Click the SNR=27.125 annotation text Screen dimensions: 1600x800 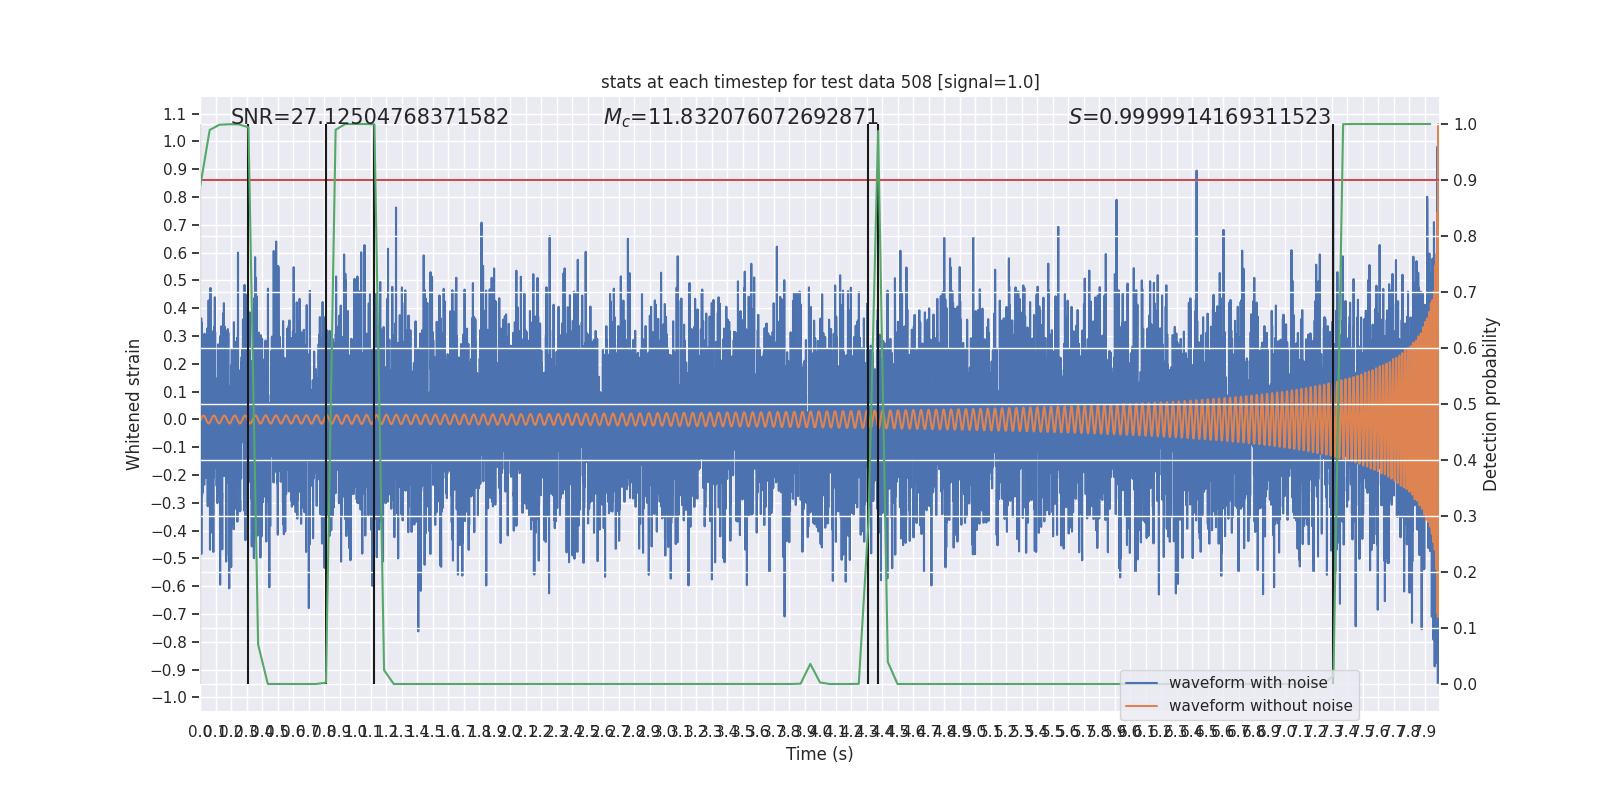click(369, 117)
